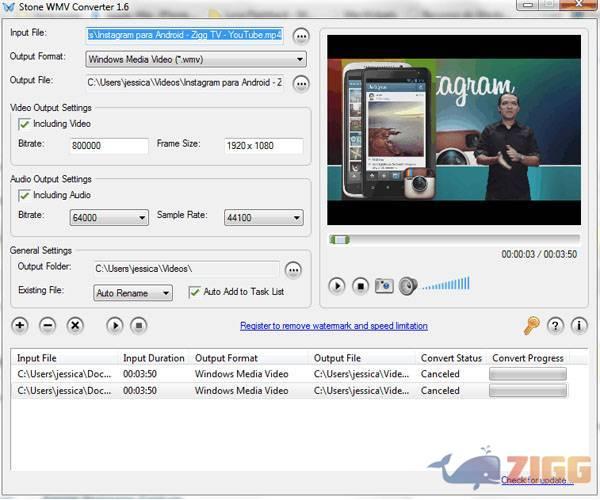The height and width of the screenshot is (500, 600).
Task: Open the about info icon
Action: pyautogui.click(x=579, y=326)
